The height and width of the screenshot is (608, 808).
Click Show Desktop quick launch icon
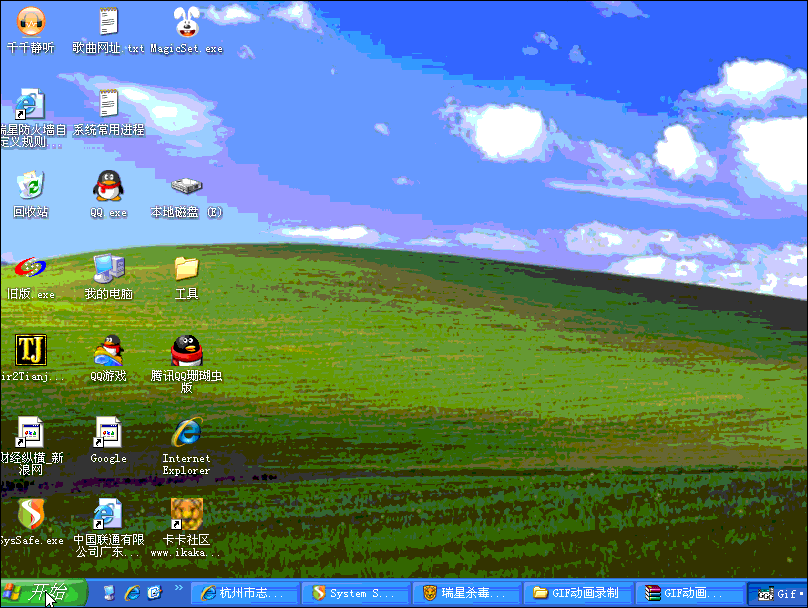[109, 593]
